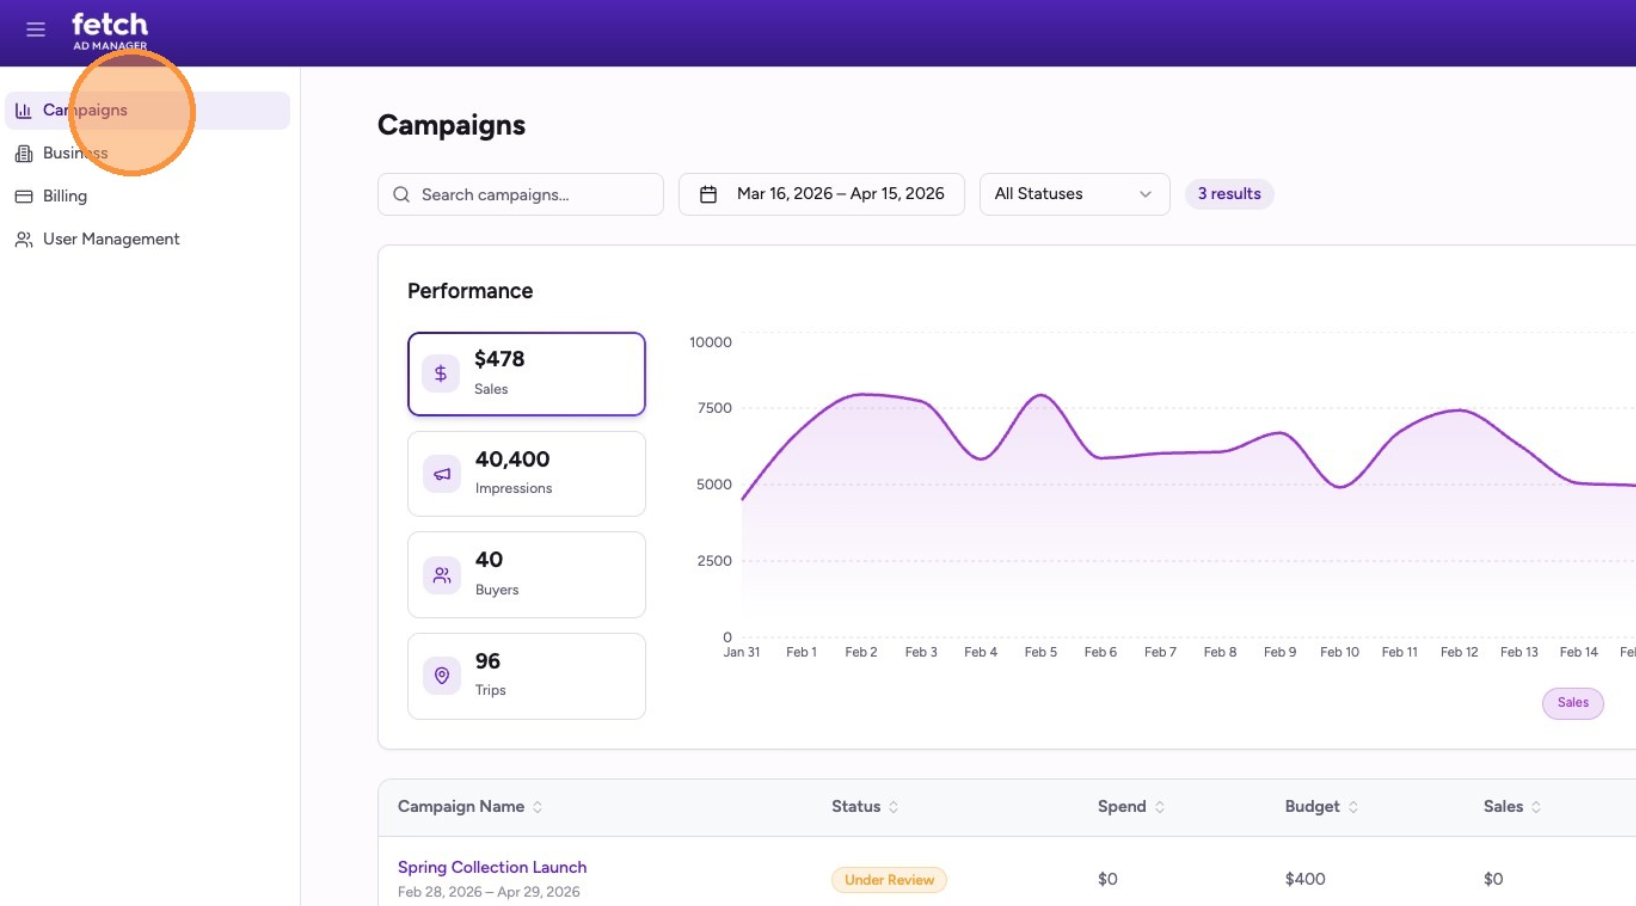Click the Campaigns bar chart icon
The image size is (1636, 906).
pyautogui.click(x=23, y=110)
